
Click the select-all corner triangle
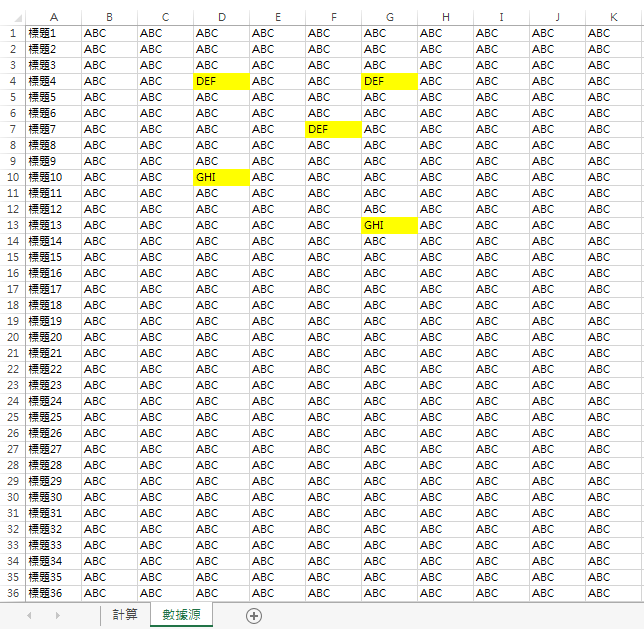point(18,18)
